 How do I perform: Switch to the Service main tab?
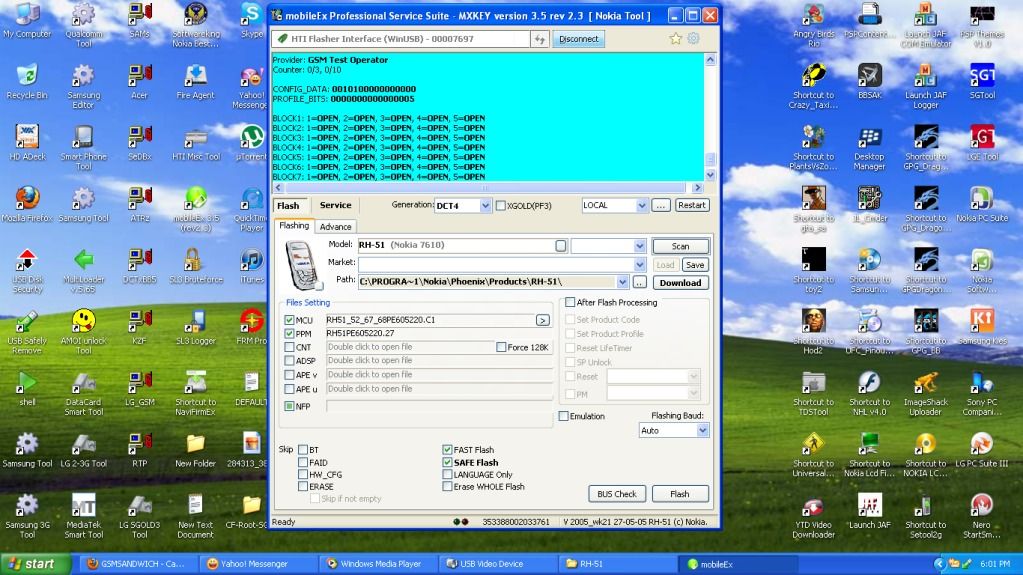pyautogui.click(x=335, y=205)
